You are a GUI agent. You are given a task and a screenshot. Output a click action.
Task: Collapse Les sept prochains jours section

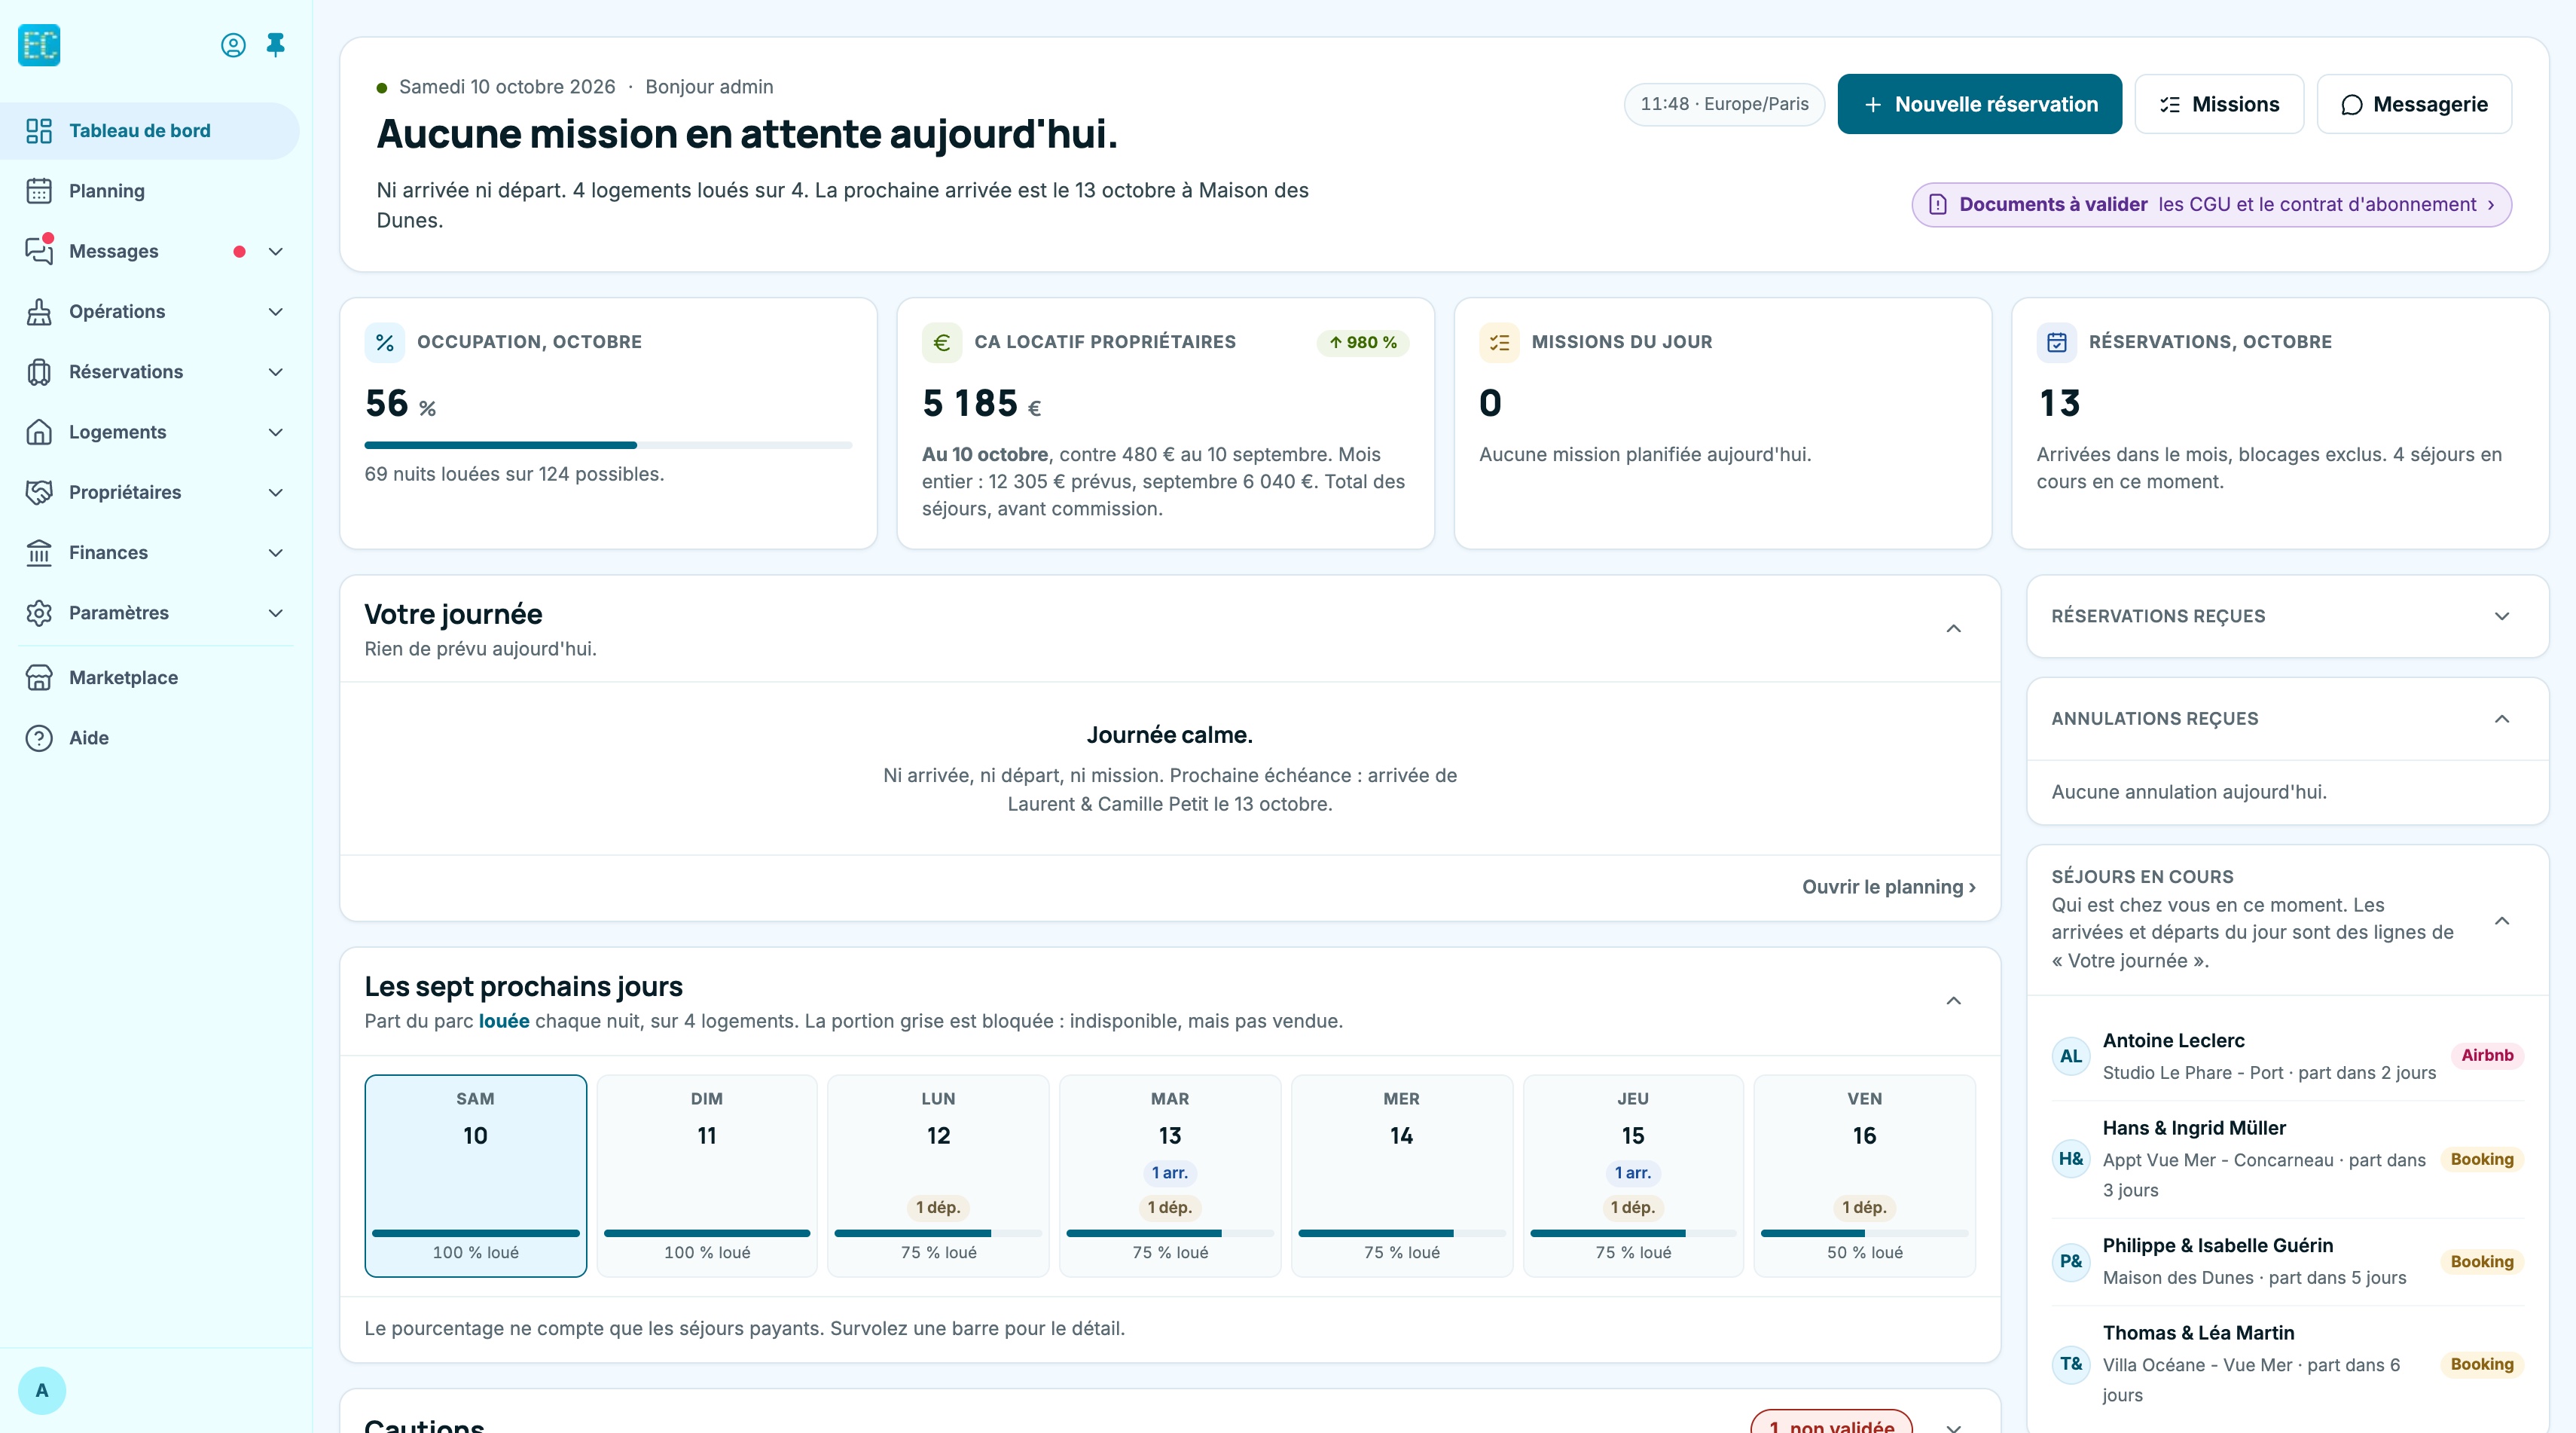(x=1953, y=1001)
